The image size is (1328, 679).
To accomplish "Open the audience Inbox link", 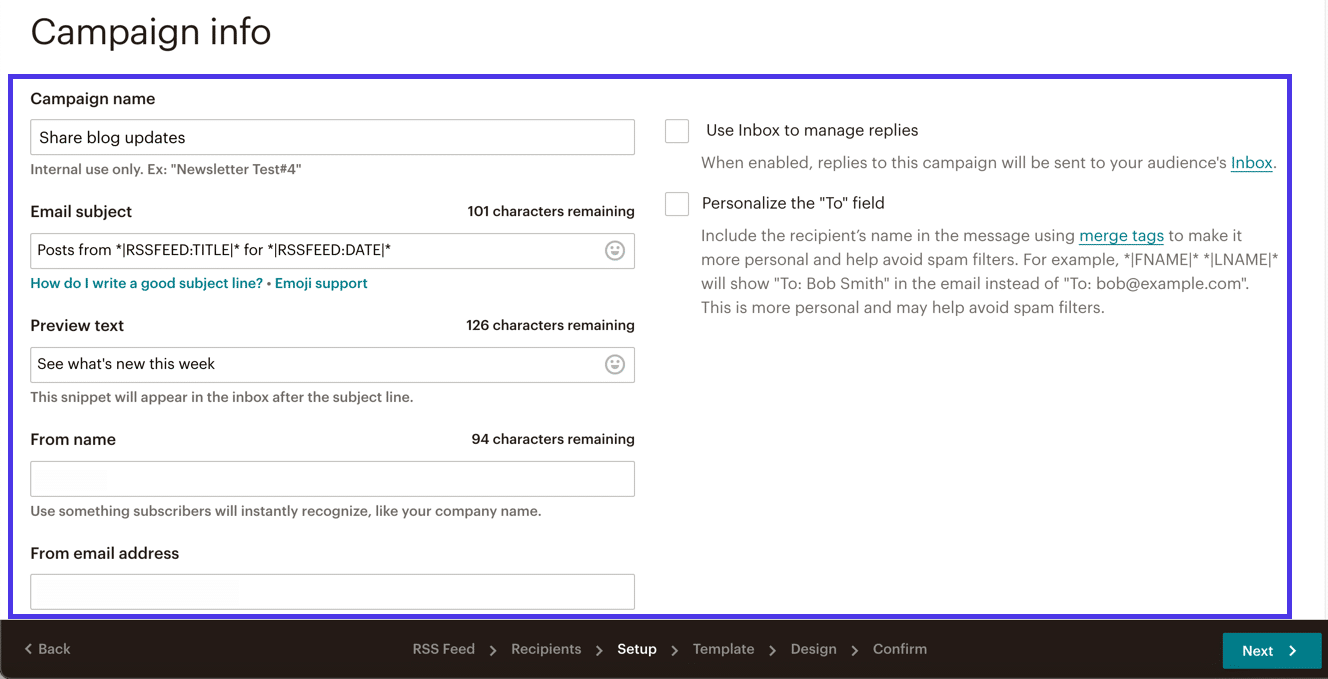I will pos(1251,162).
